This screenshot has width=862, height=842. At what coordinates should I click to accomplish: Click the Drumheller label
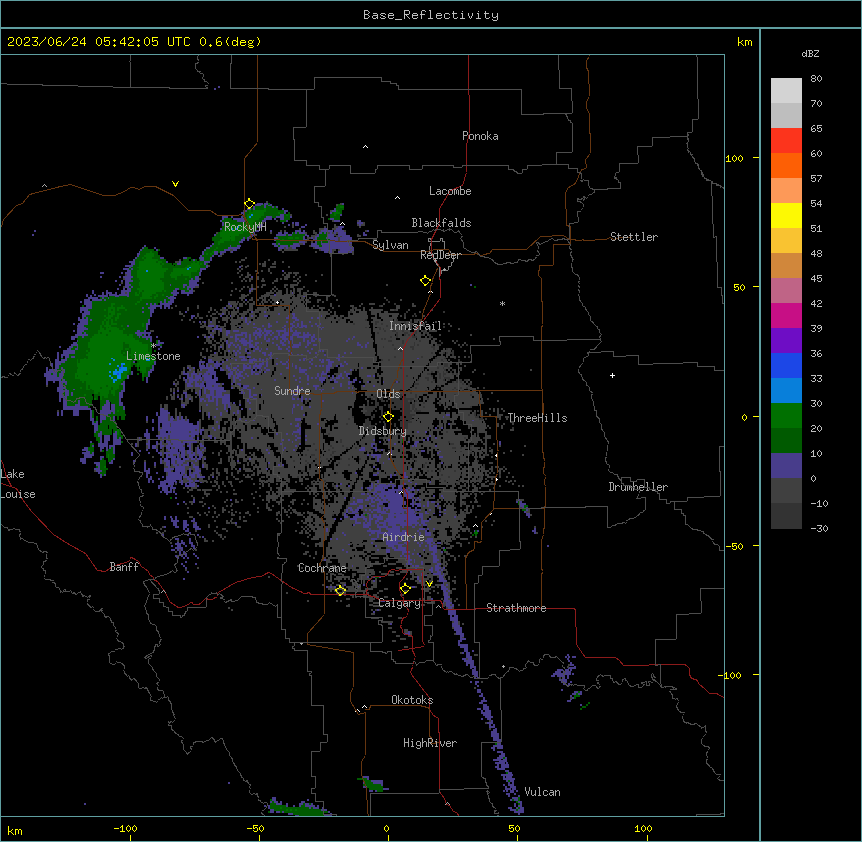pos(638,487)
